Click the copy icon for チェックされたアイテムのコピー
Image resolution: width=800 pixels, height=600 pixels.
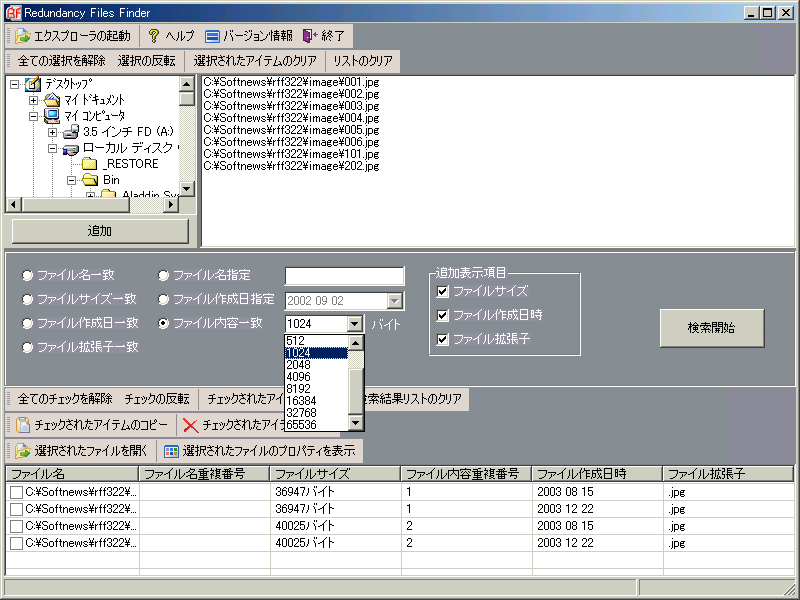coord(23,424)
